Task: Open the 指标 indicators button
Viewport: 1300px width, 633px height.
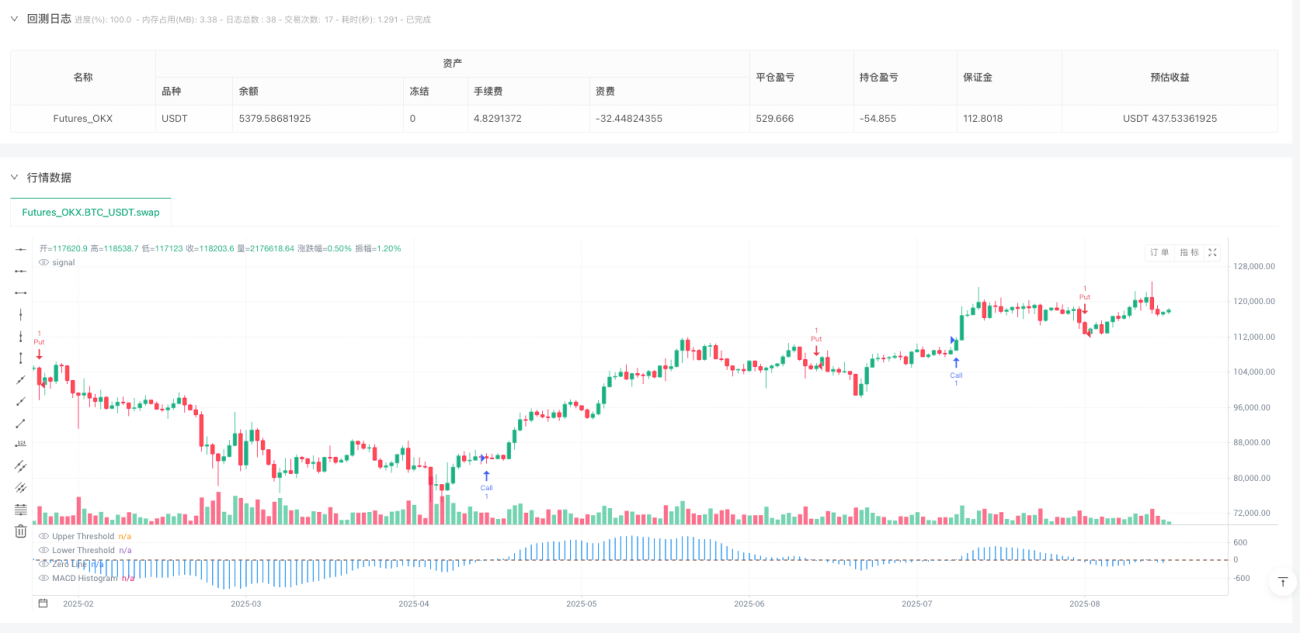Action: point(1188,253)
